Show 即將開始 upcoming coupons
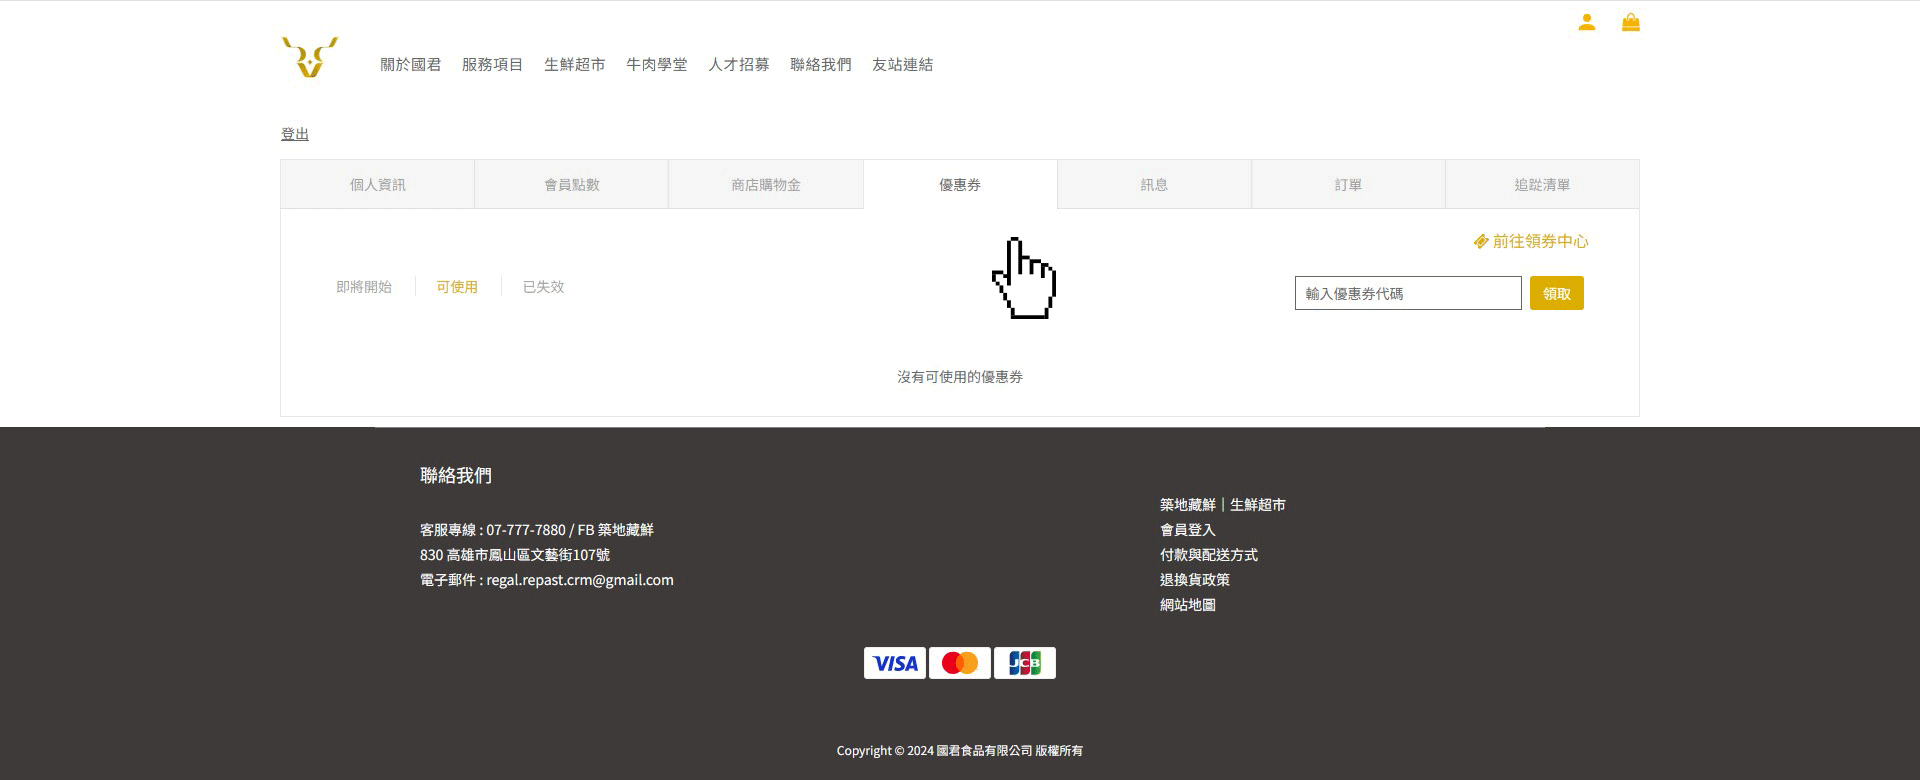The height and width of the screenshot is (780, 1920). point(364,287)
